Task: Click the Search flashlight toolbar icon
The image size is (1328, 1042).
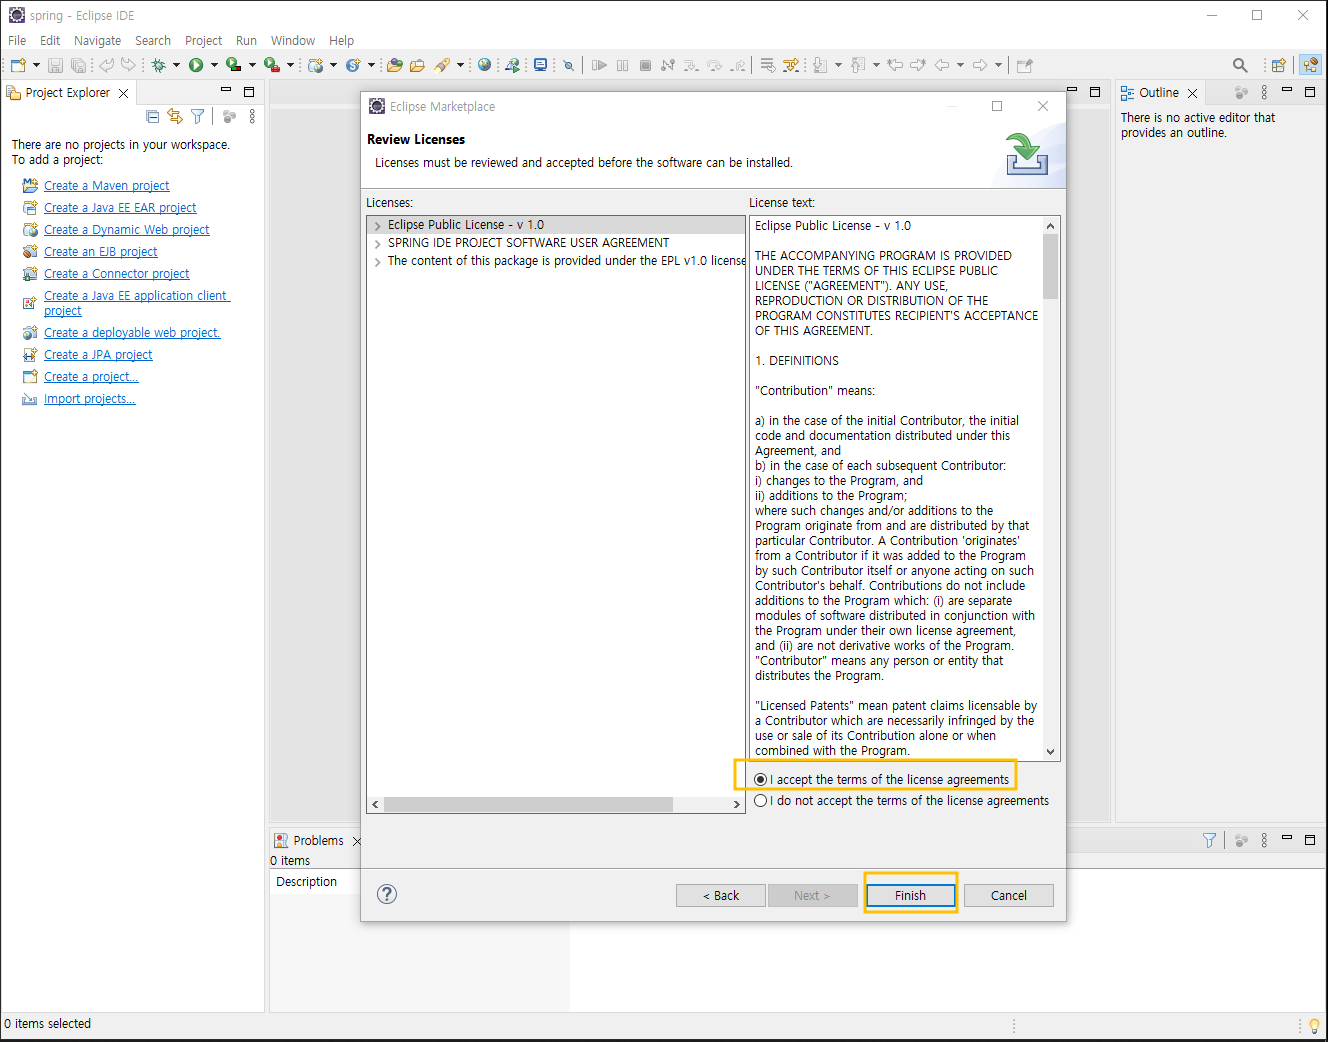Action: coord(442,65)
